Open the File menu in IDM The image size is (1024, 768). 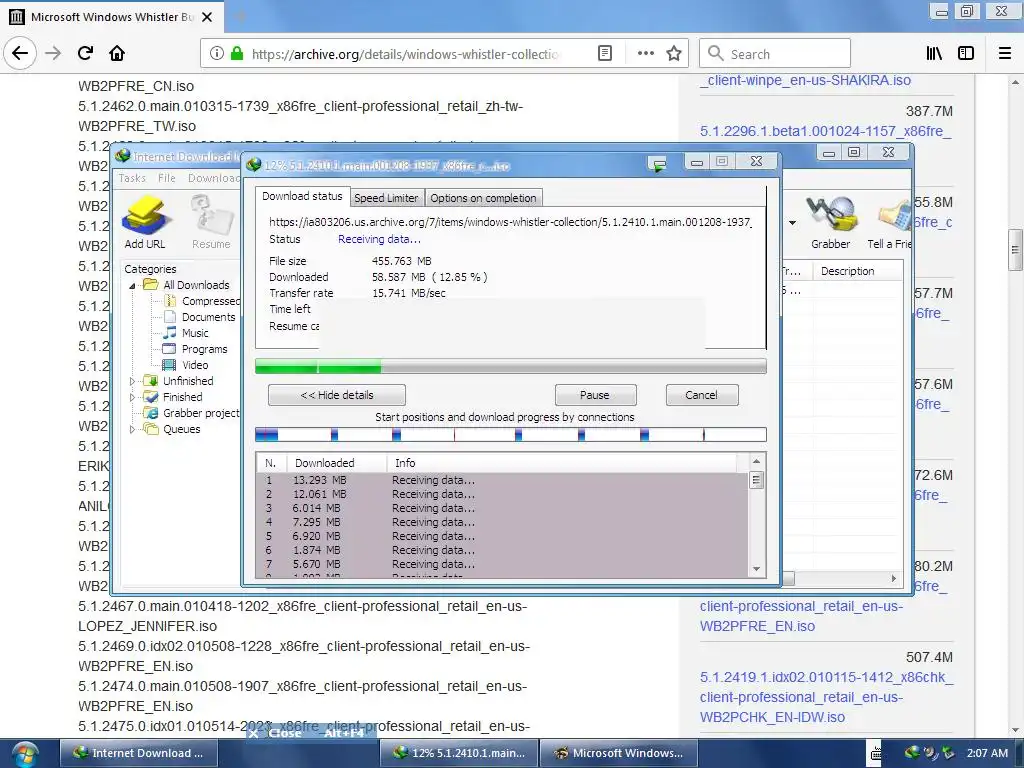pyautogui.click(x=167, y=178)
